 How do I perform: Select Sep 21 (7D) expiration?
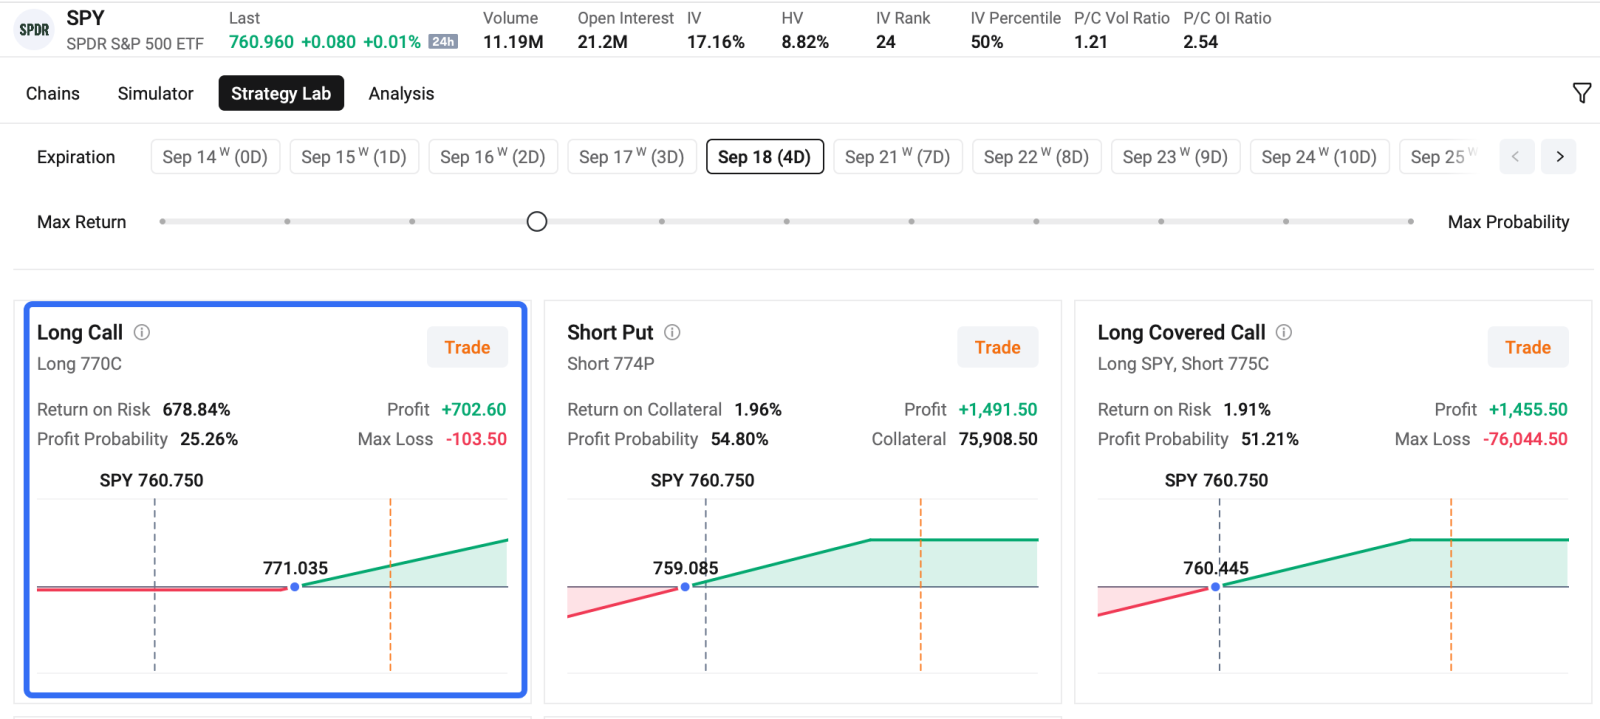pyautogui.click(x=898, y=157)
